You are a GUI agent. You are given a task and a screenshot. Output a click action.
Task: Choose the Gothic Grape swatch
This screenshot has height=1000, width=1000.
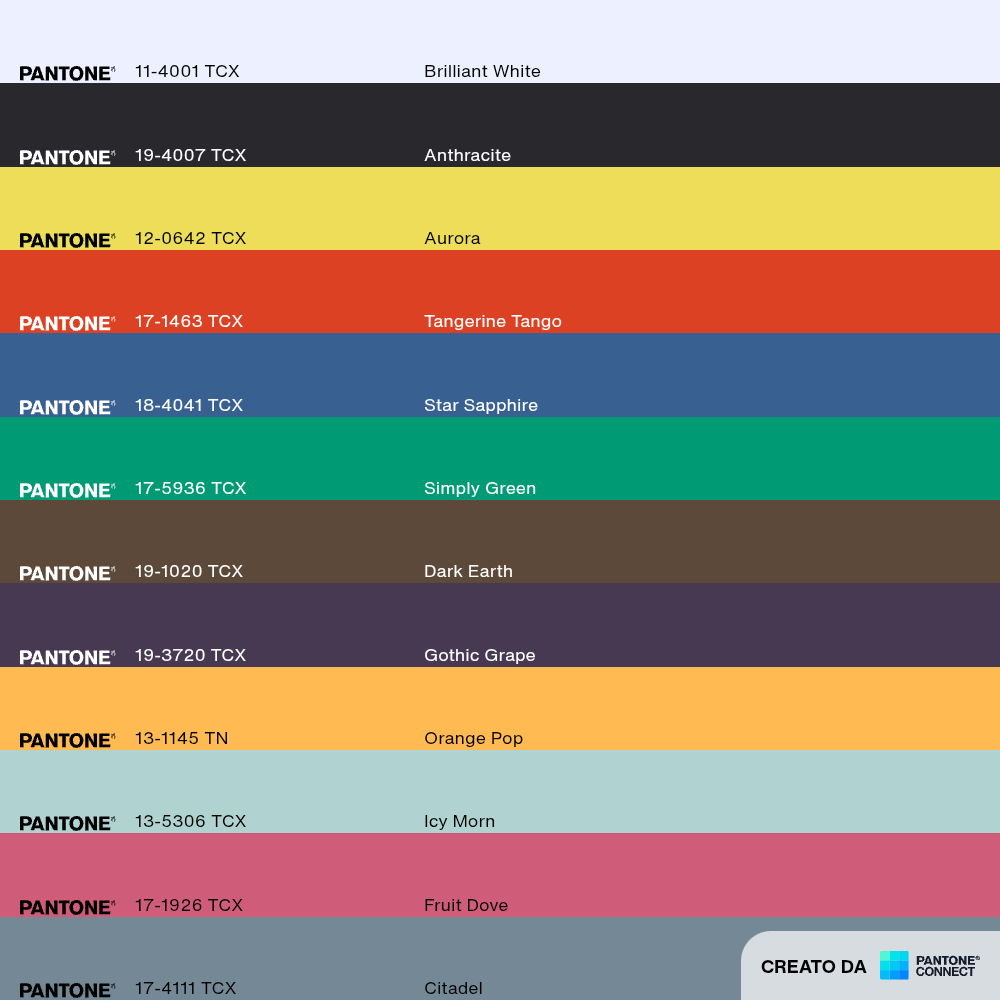(500, 625)
